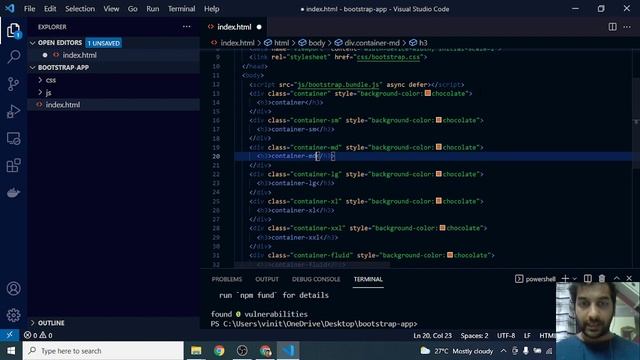Click the remote window status bar icon
Image resolution: width=640 pixels, height=360 pixels.
[9, 335]
